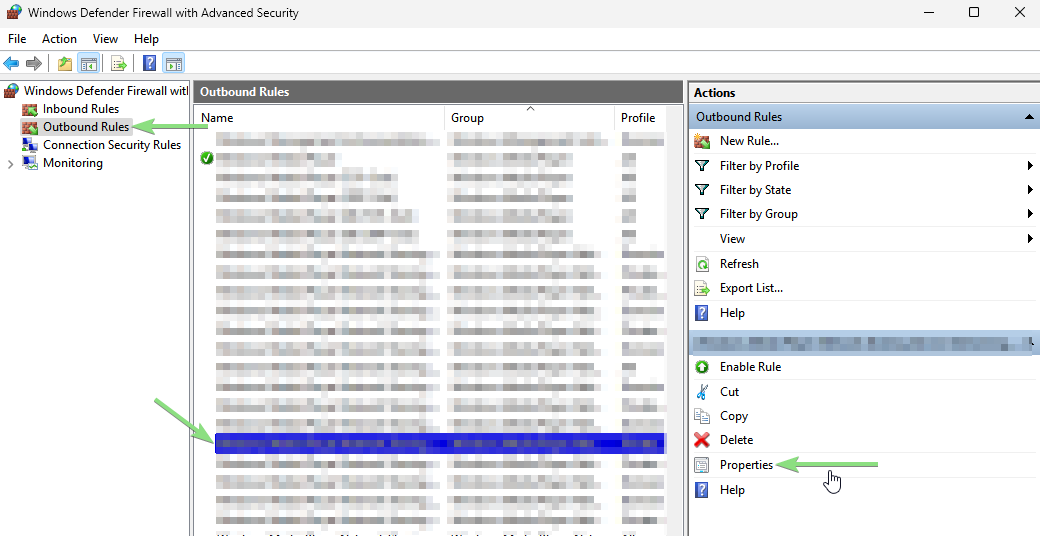Screen dimensions: 1040x536
Task: Expand arrow next to Filter by Profile
Action: tap(1030, 166)
